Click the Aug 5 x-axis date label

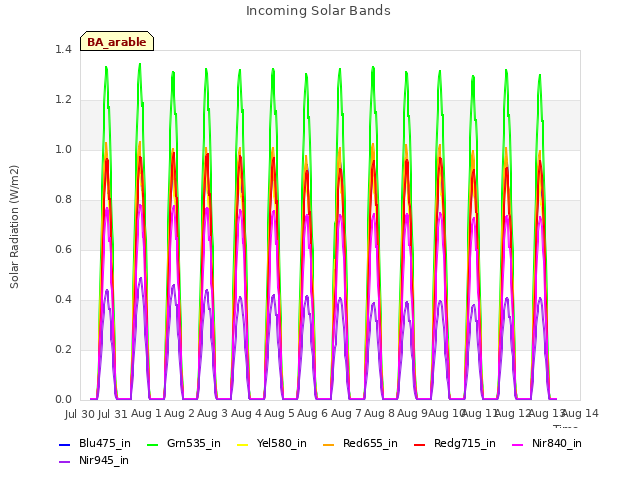[280, 413]
